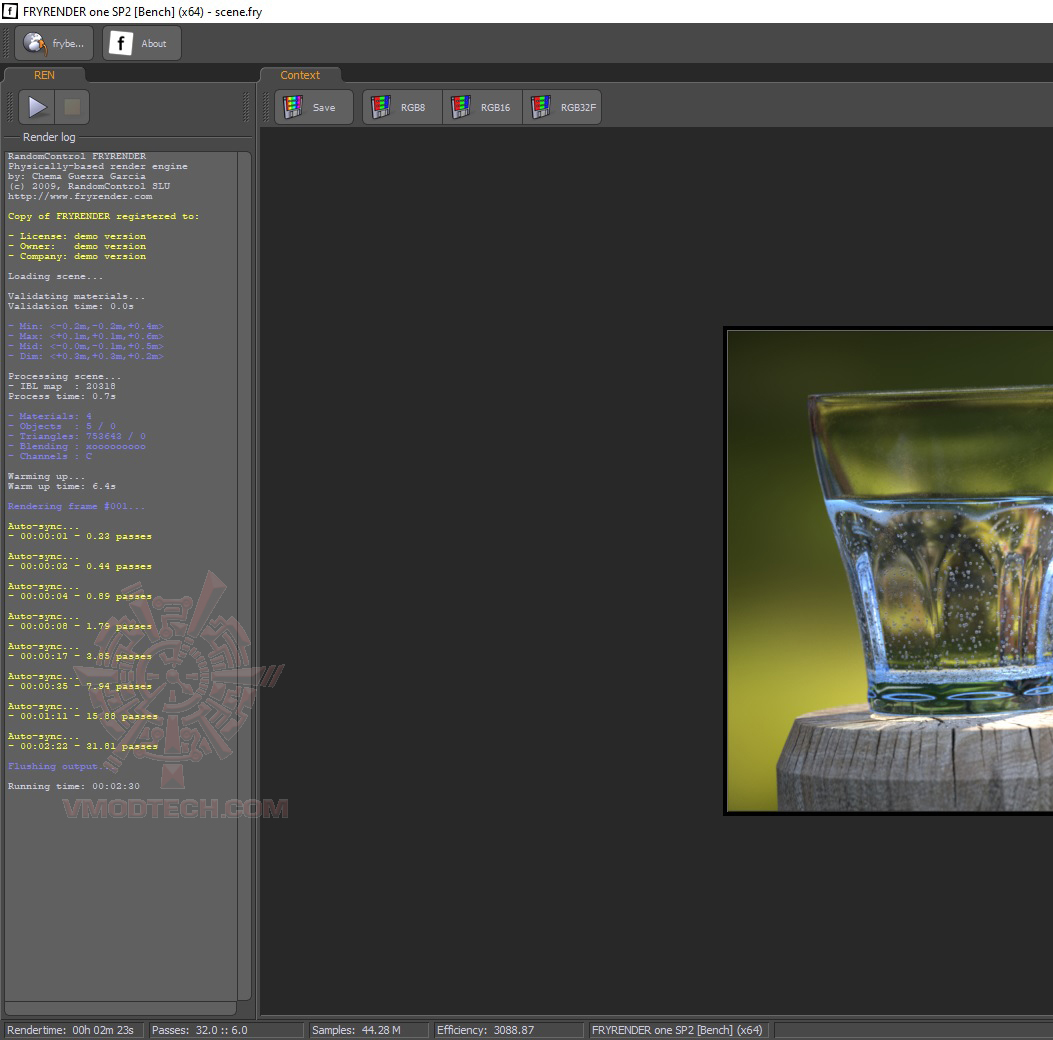Image resolution: width=1053 pixels, height=1040 pixels.
Task: Click the Context toolbar drag handle grip
Action: pyautogui.click(x=266, y=107)
